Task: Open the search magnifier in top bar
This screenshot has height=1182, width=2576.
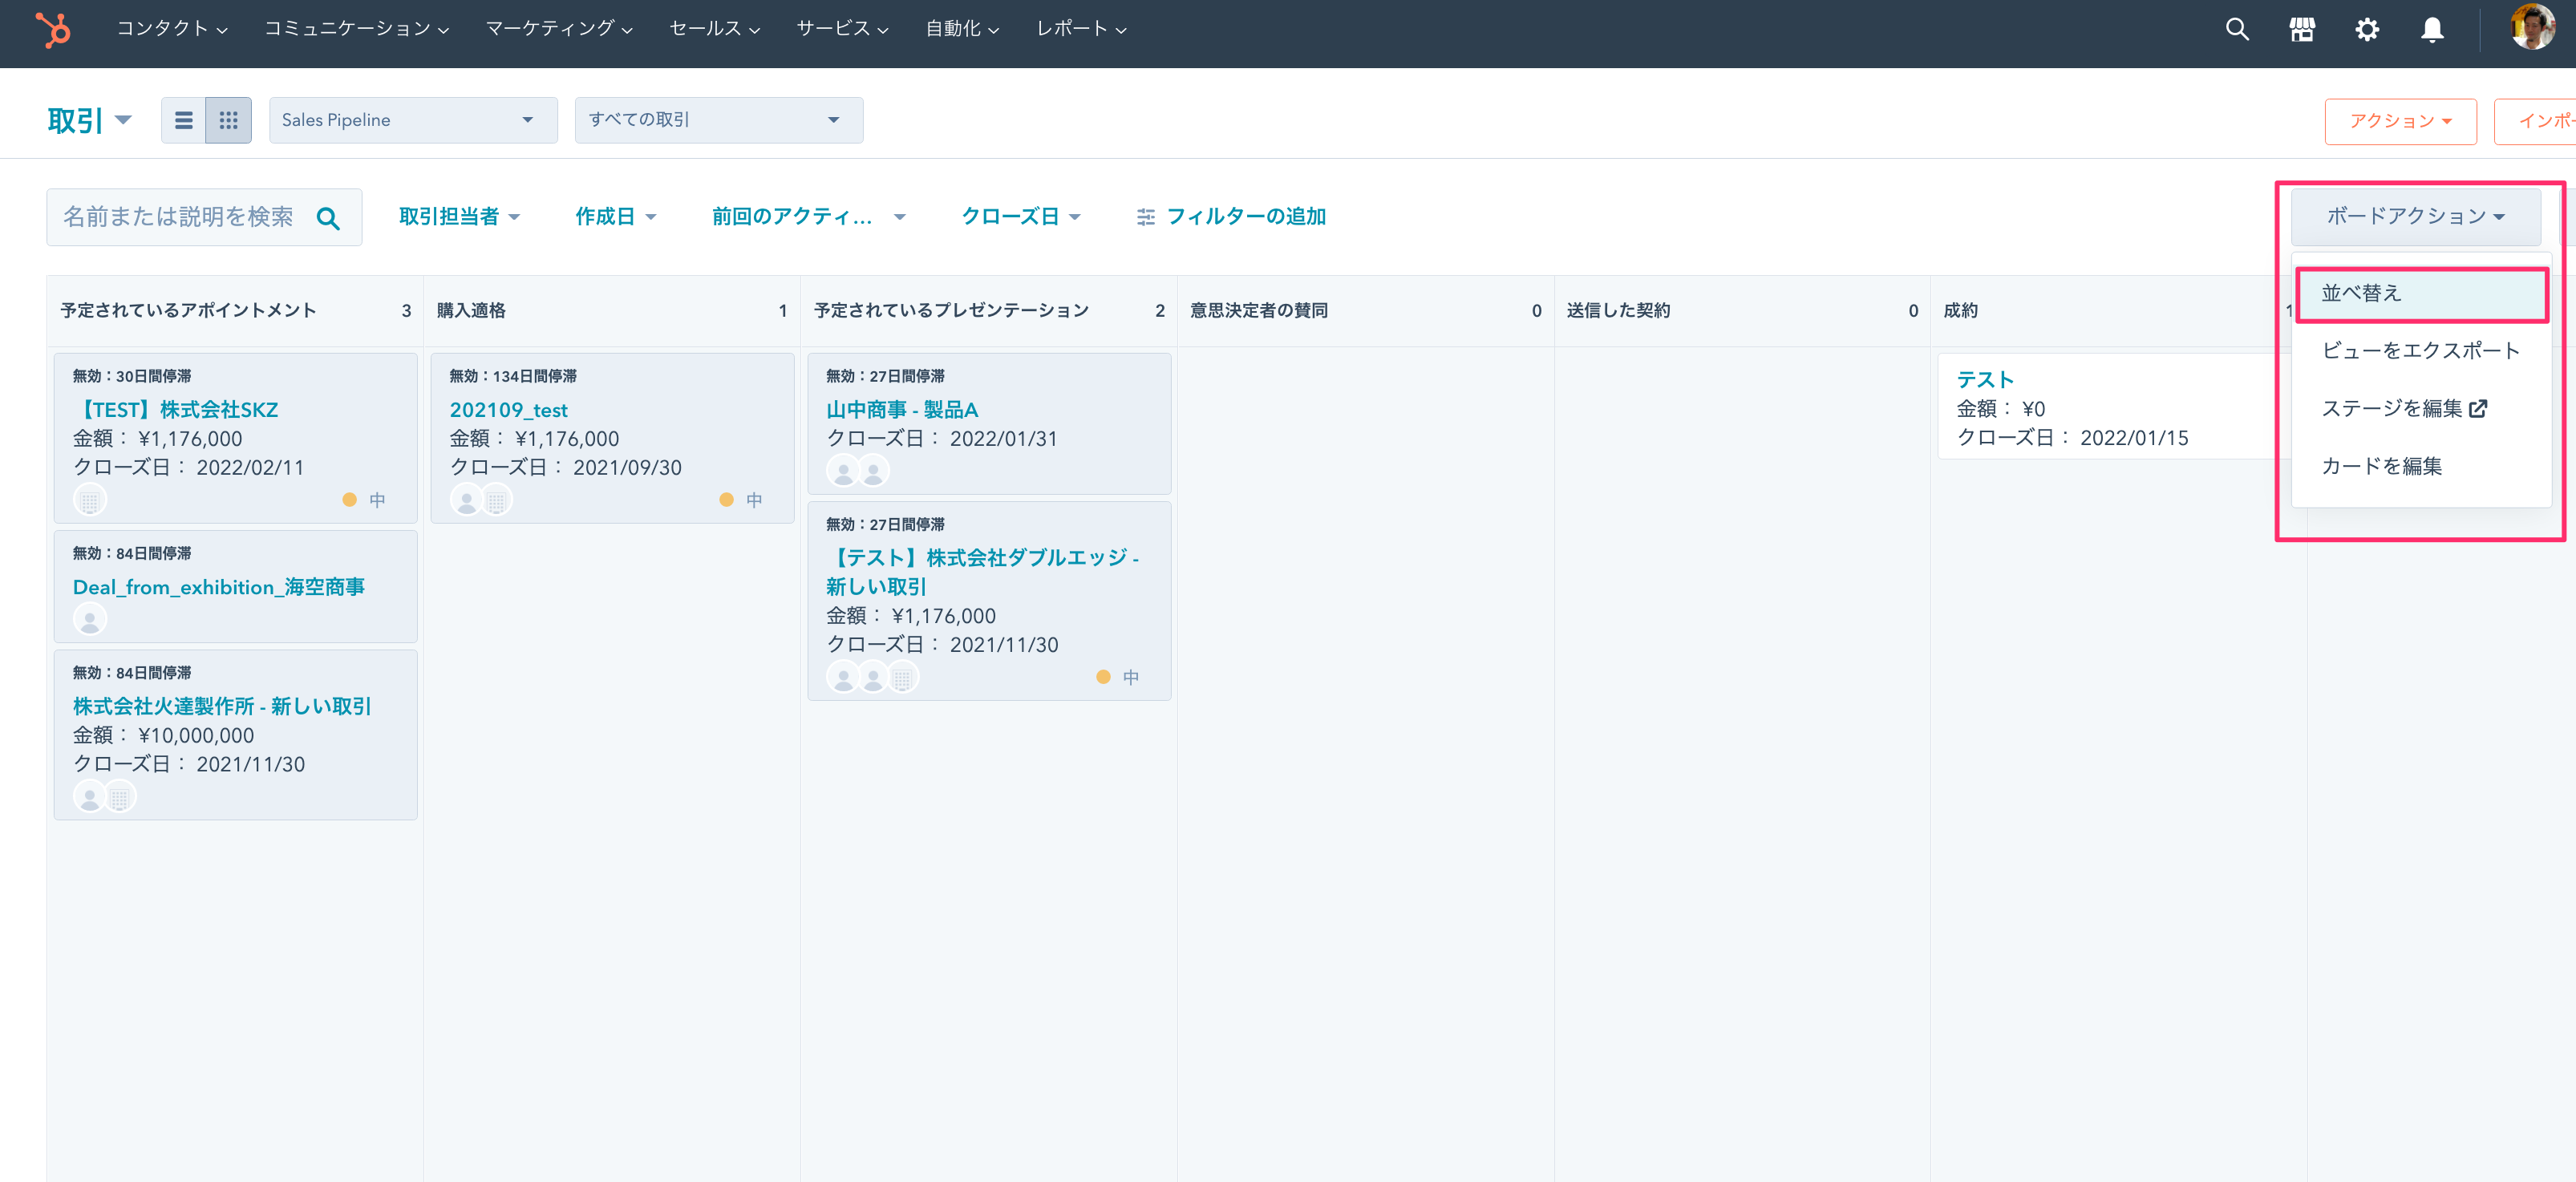Action: [x=2237, y=29]
